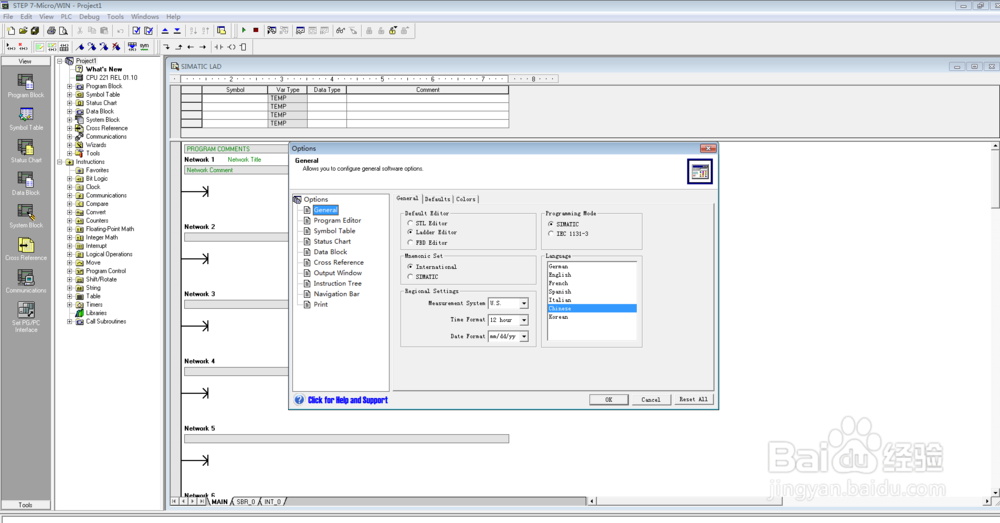Click the Network 1 comment field
This screenshot has width=1000, height=523.
click(x=237, y=170)
